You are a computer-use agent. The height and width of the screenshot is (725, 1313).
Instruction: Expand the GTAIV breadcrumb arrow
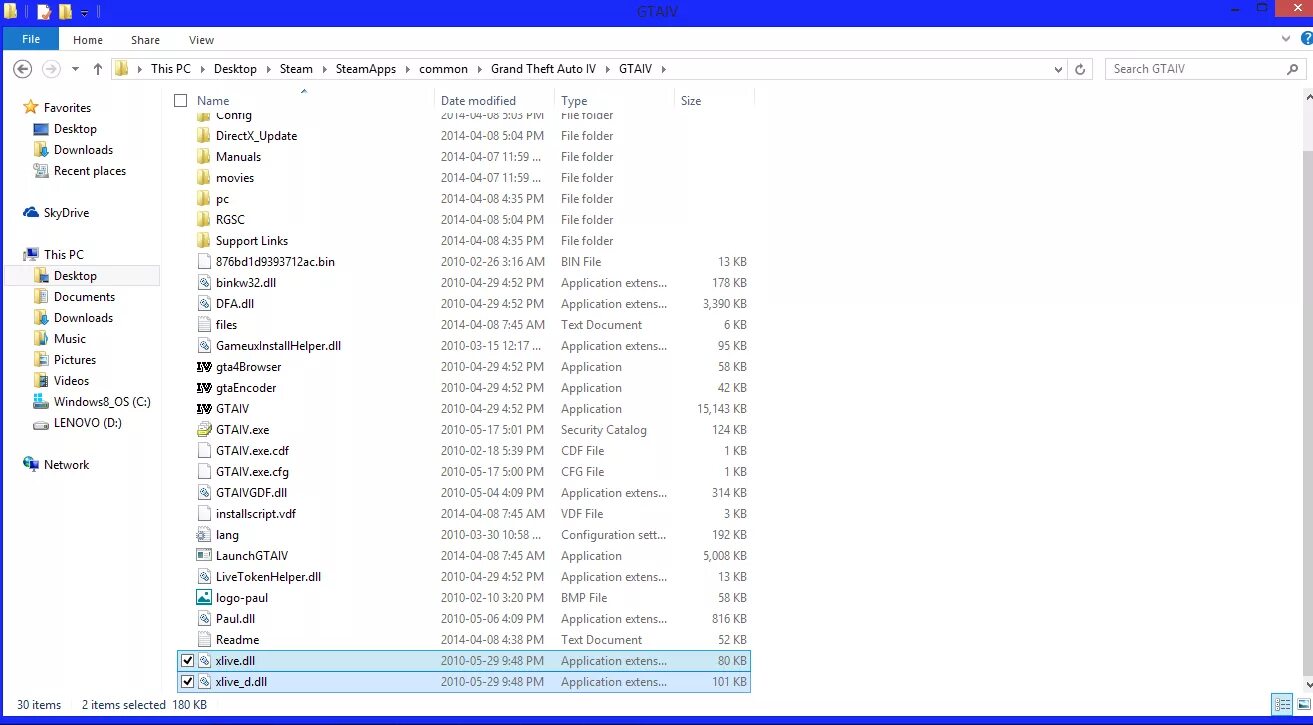662,69
